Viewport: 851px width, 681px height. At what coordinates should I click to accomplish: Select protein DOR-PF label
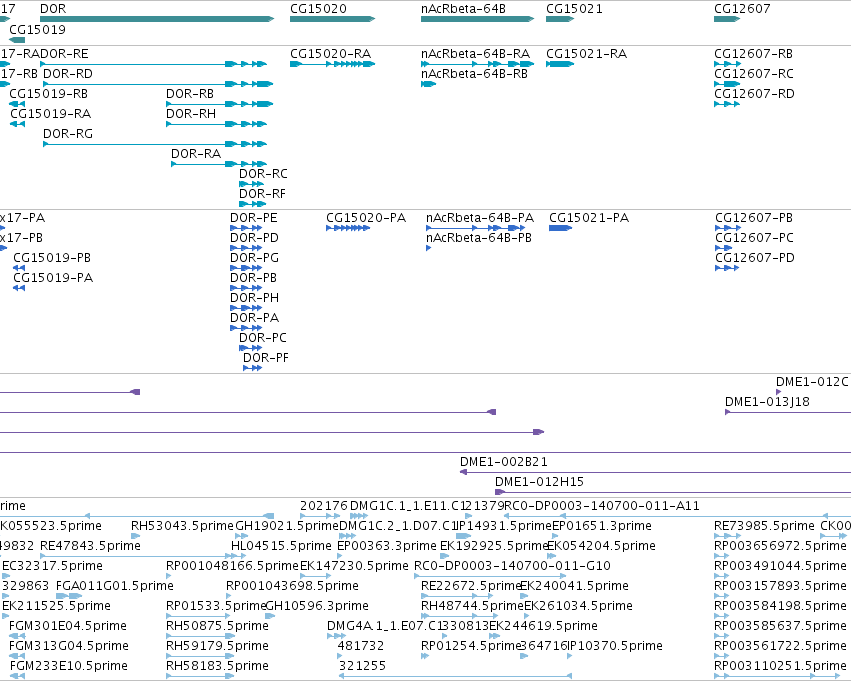[x=265, y=358]
